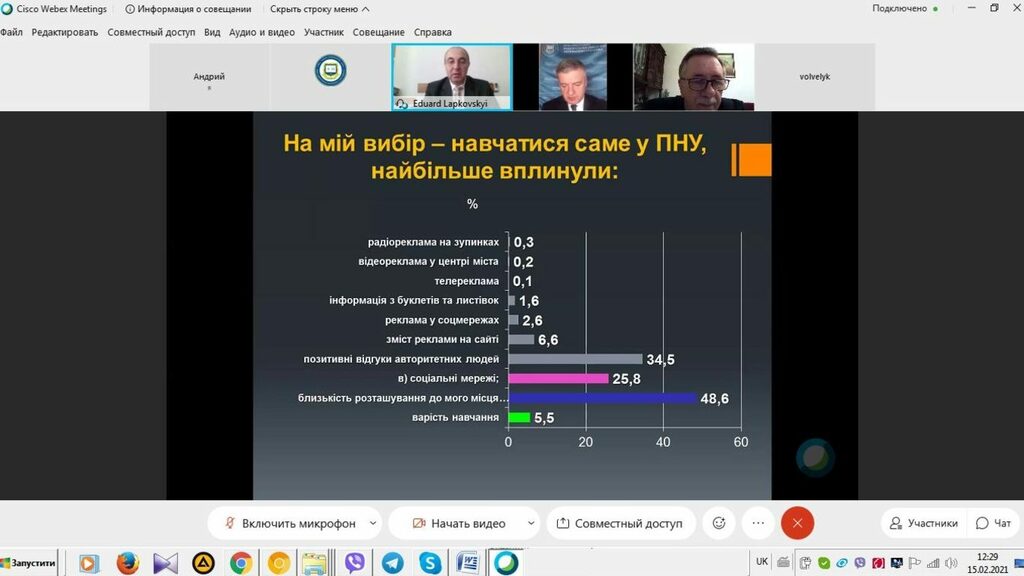Open the Word document in taskbar
Viewport: 1024px width, 576px height.
point(467,563)
